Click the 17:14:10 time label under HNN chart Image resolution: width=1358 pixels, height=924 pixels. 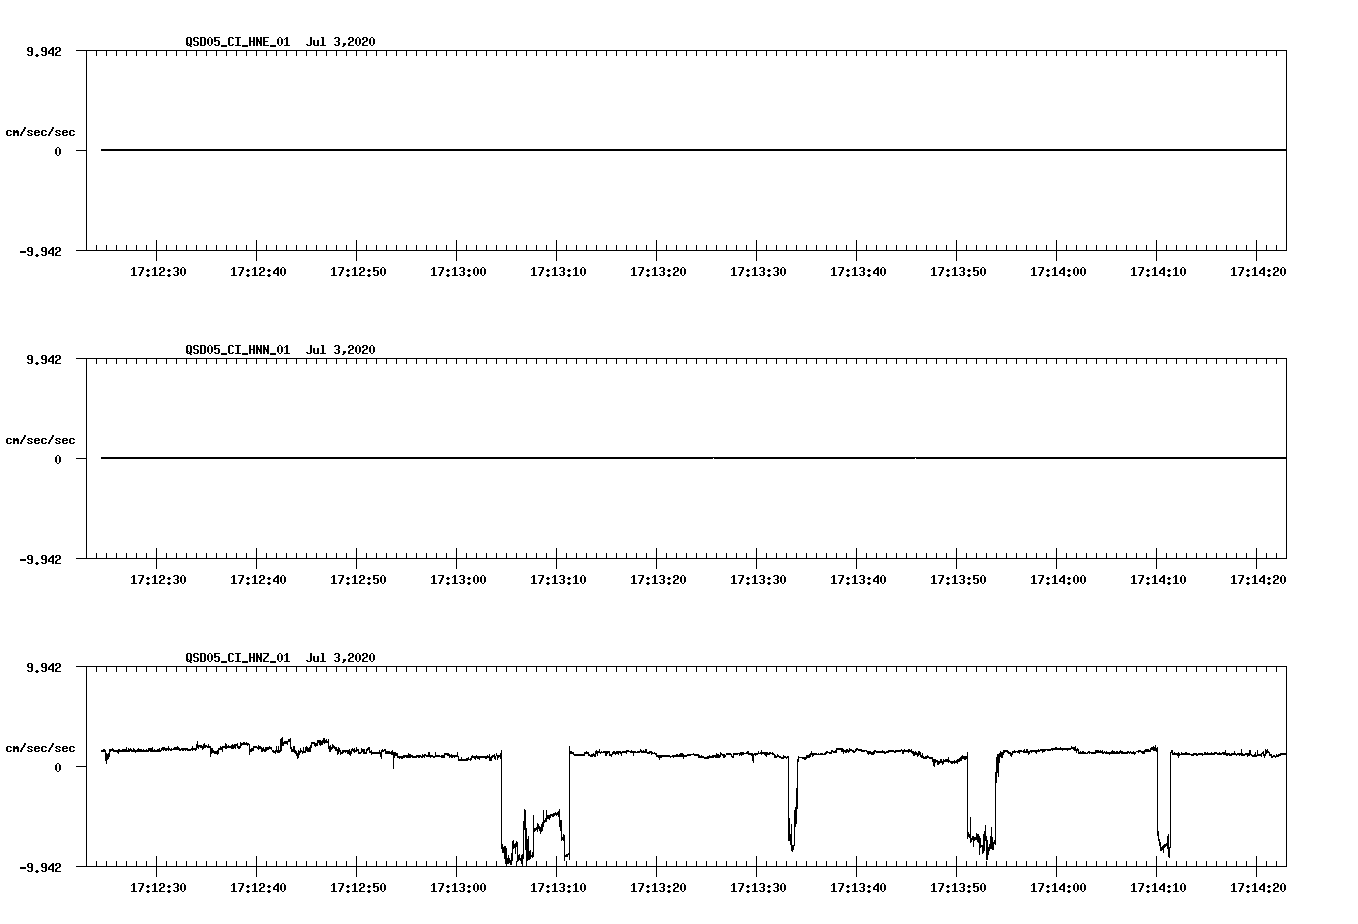tap(1158, 579)
